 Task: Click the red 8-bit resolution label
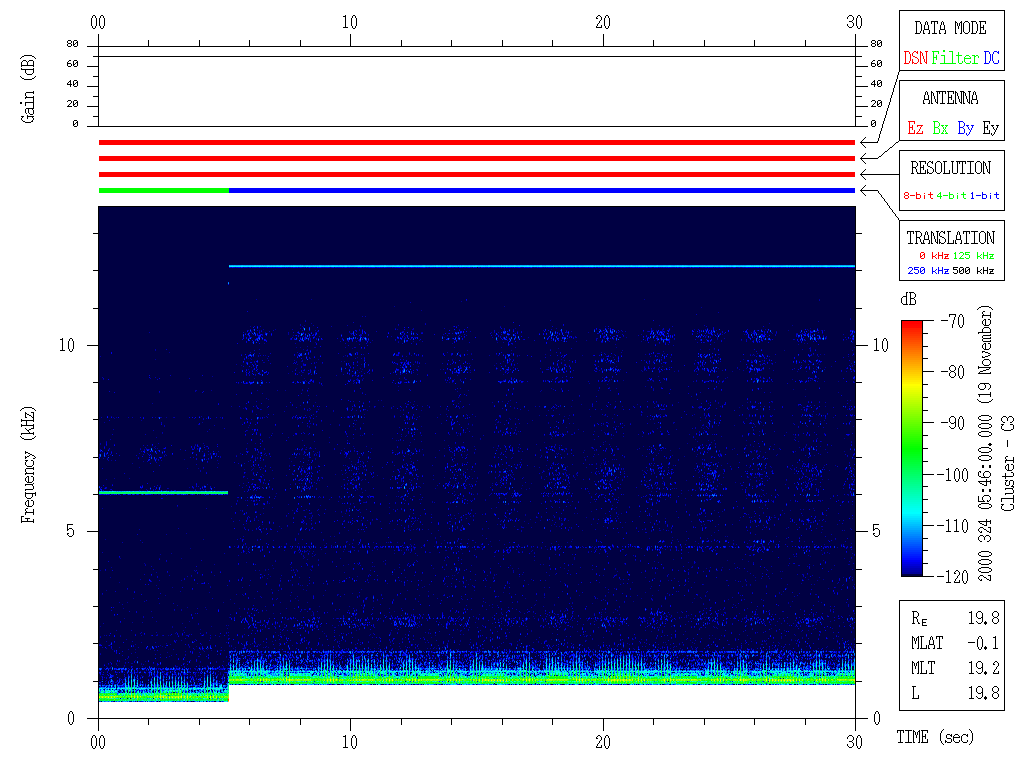[x=919, y=196]
